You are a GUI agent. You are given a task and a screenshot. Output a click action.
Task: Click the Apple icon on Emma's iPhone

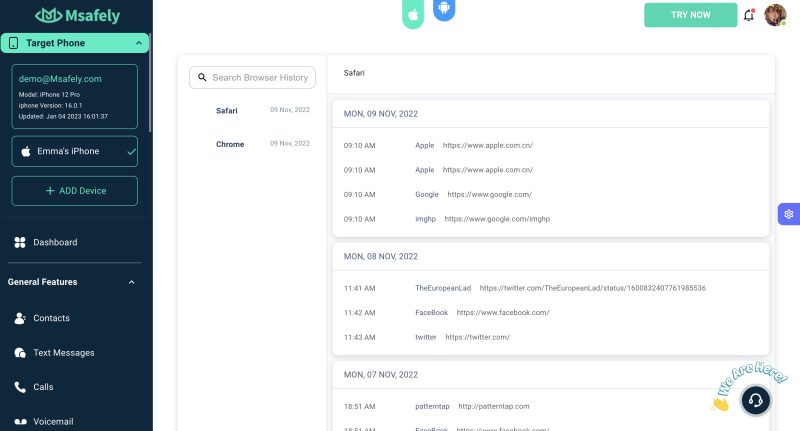(26, 151)
